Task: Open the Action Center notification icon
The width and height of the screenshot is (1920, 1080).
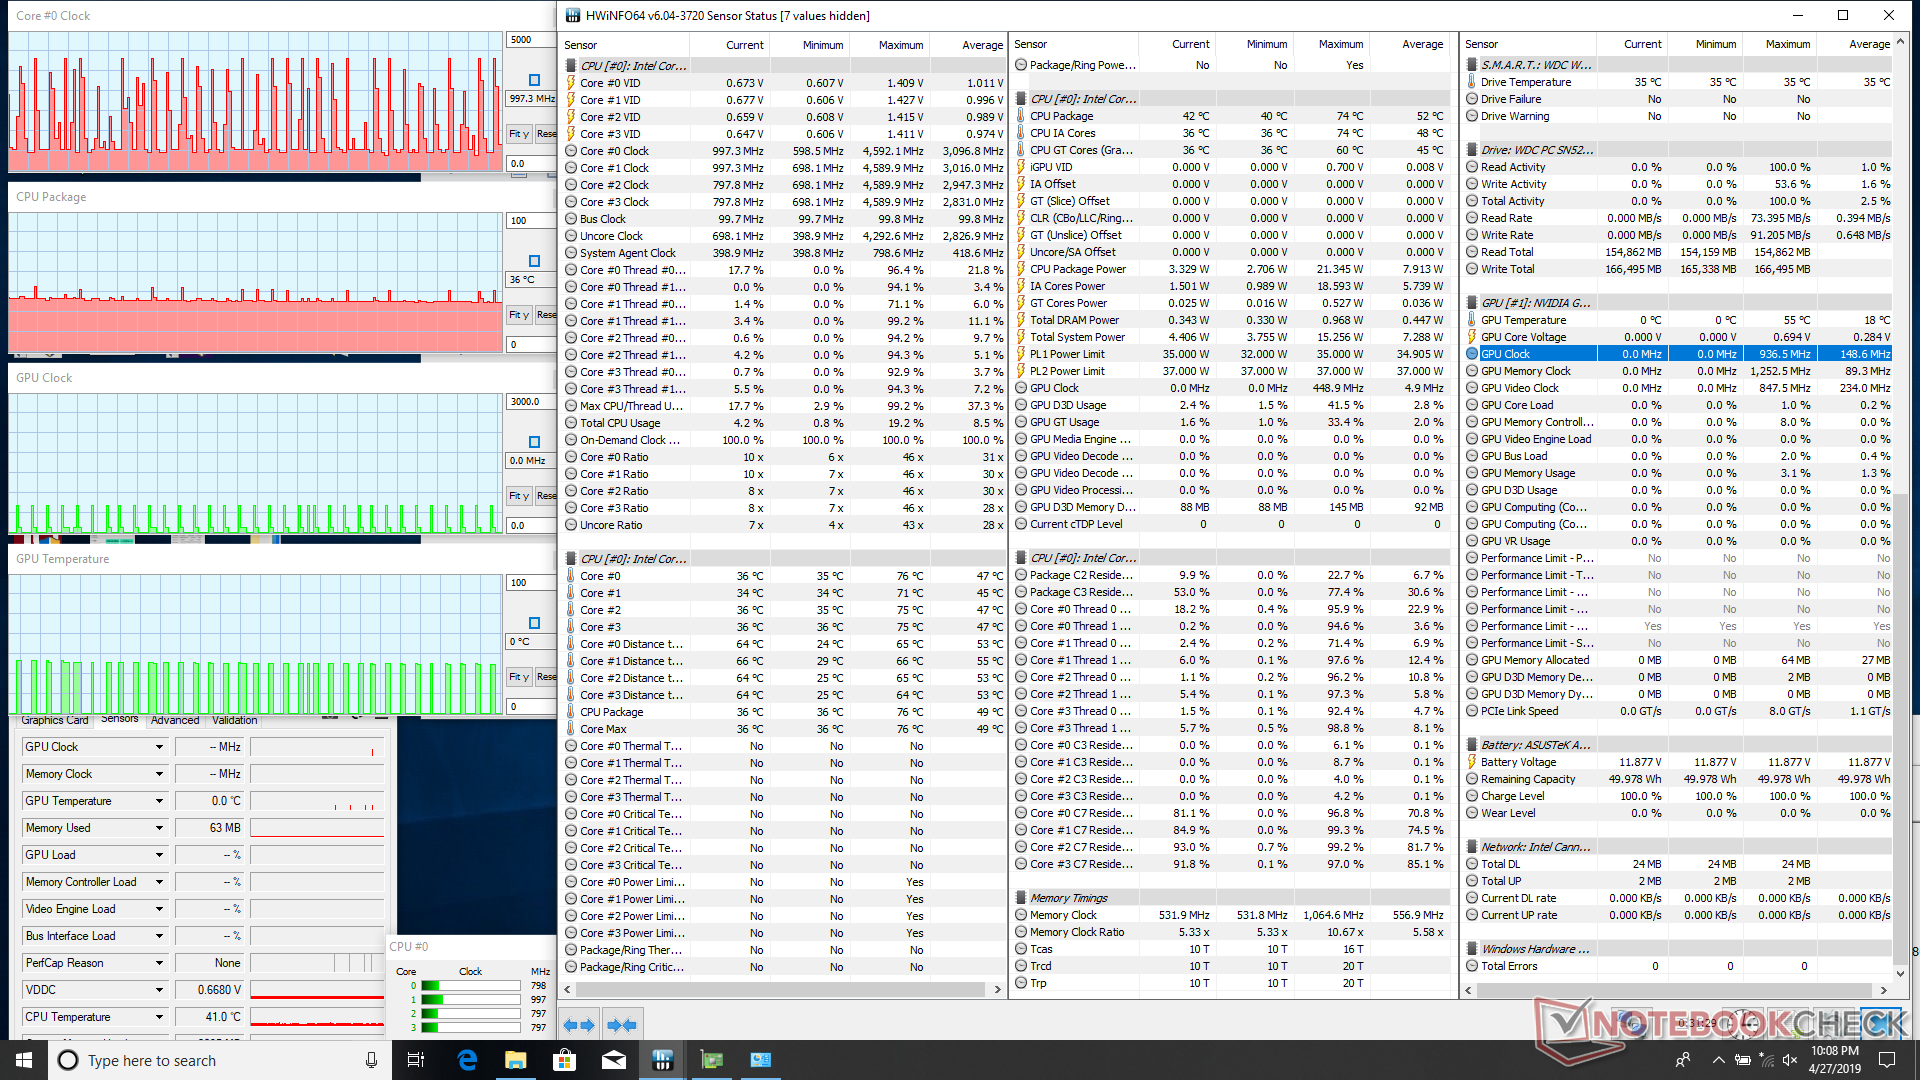Action: point(1887,1060)
